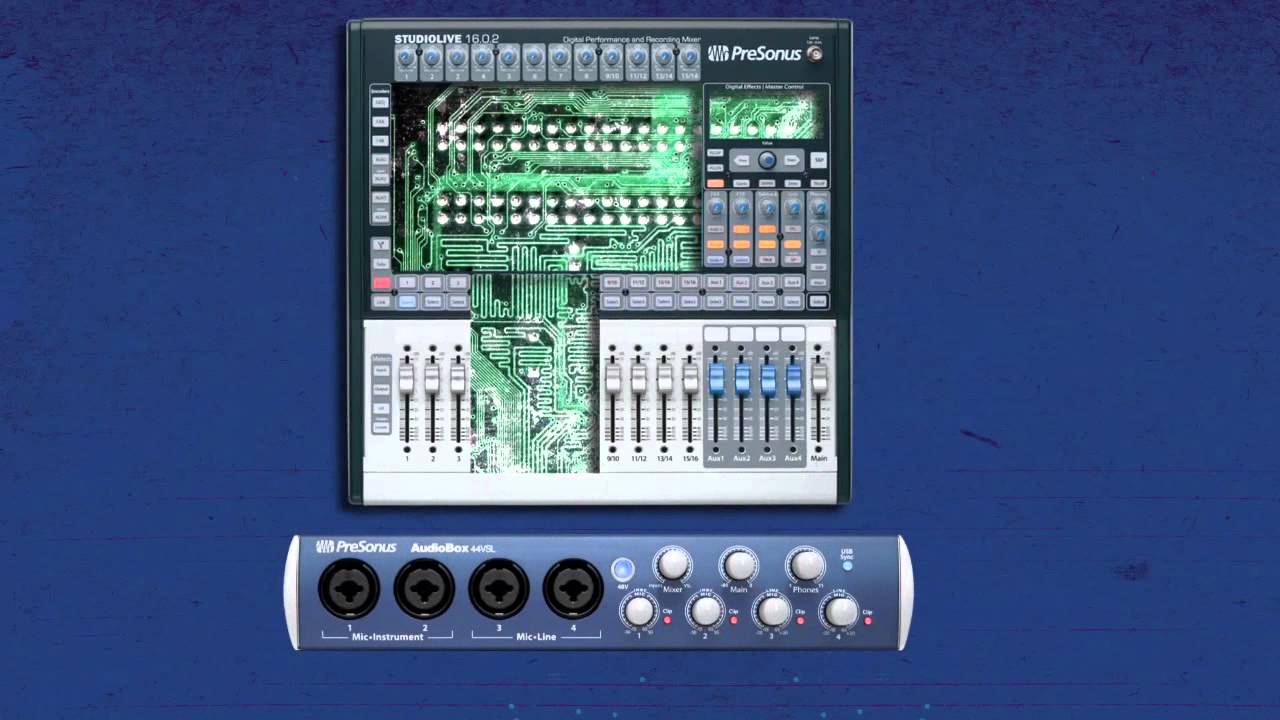The height and width of the screenshot is (720, 1280).
Task: Toggle the outlined Select button above the Main fader
Action: click(x=818, y=301)
